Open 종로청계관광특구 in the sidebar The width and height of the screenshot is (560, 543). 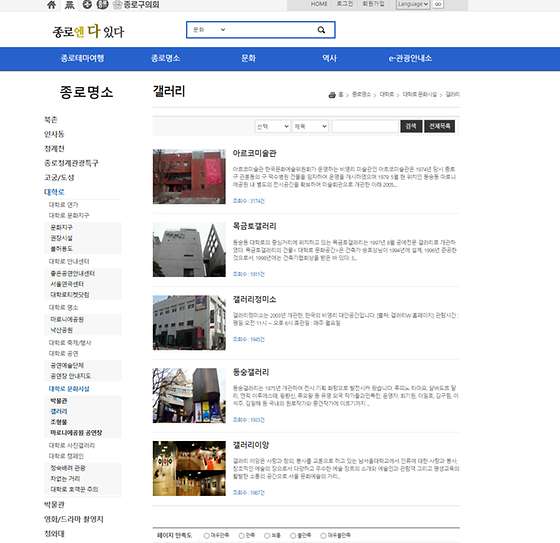pyautogui.click(x=71, y=163)
